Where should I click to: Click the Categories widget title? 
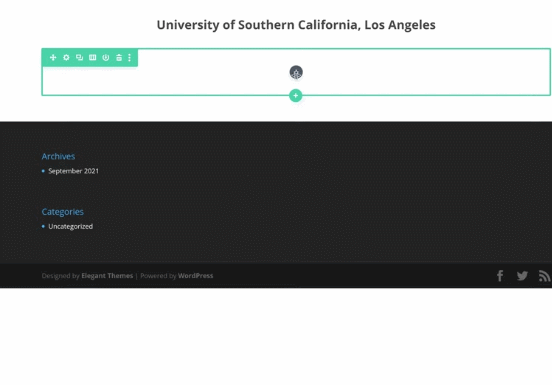coord(63,212)
